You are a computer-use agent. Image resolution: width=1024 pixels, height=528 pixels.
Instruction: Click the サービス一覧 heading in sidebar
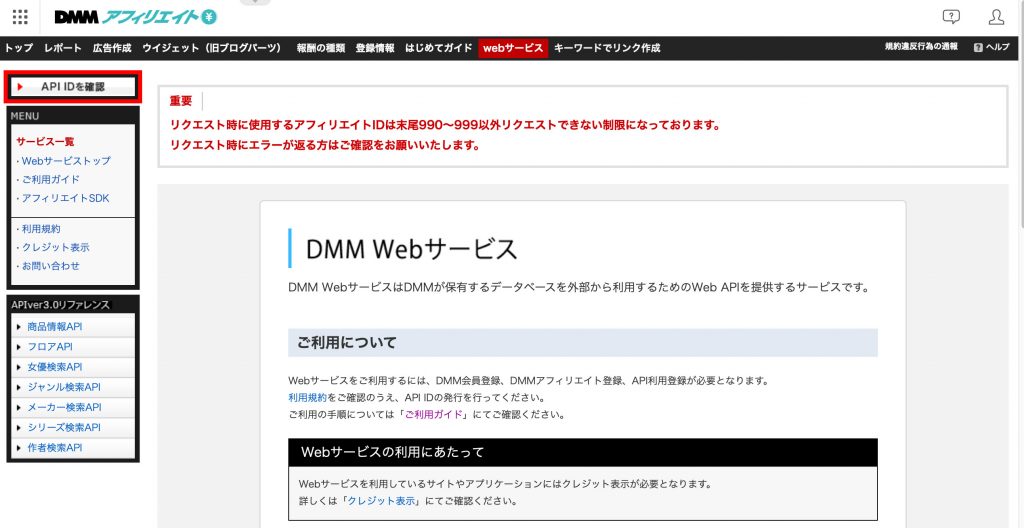[x=46, y=141]
